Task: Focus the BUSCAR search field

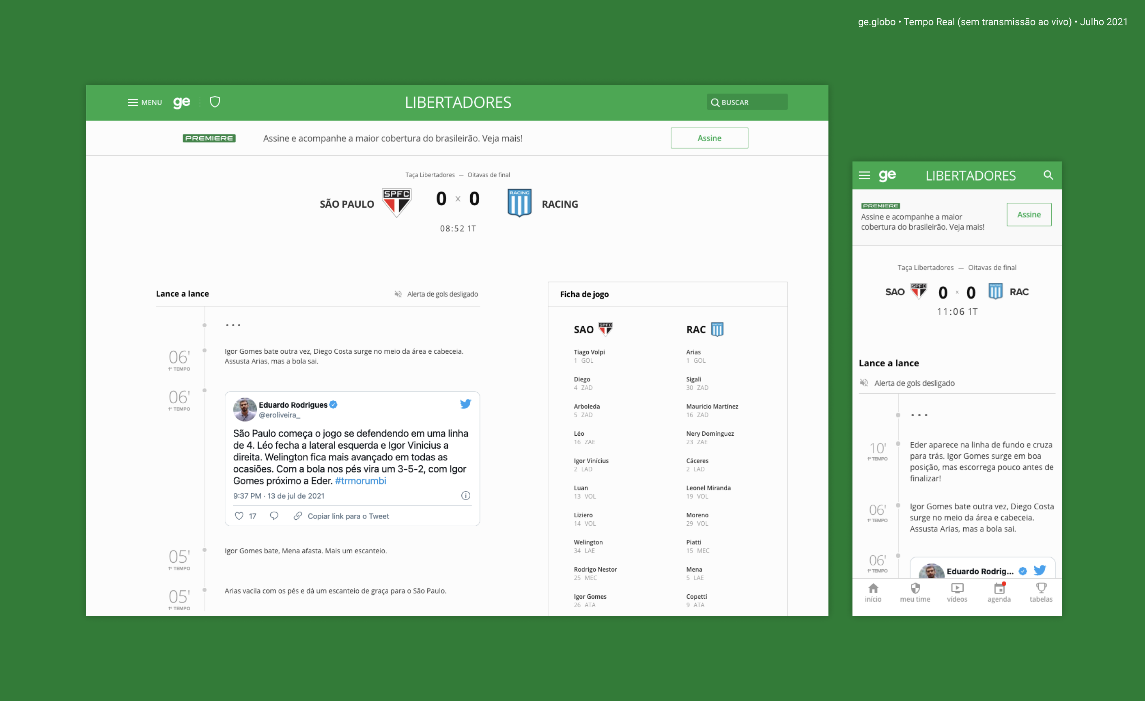Action: point(747,102)
